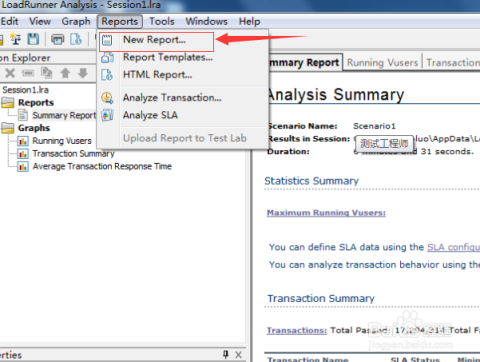Click the Reports menu header
Screen dimensions: 480x362
tap(120, 22)
